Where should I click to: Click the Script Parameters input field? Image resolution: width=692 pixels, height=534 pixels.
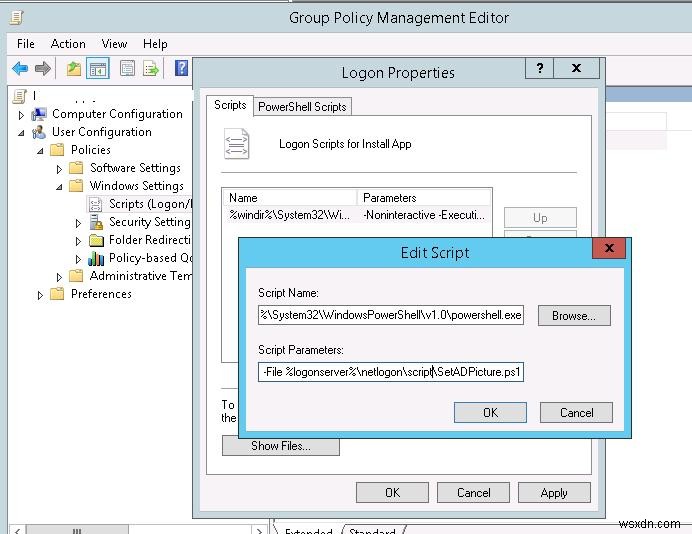(x=391, y=372)
